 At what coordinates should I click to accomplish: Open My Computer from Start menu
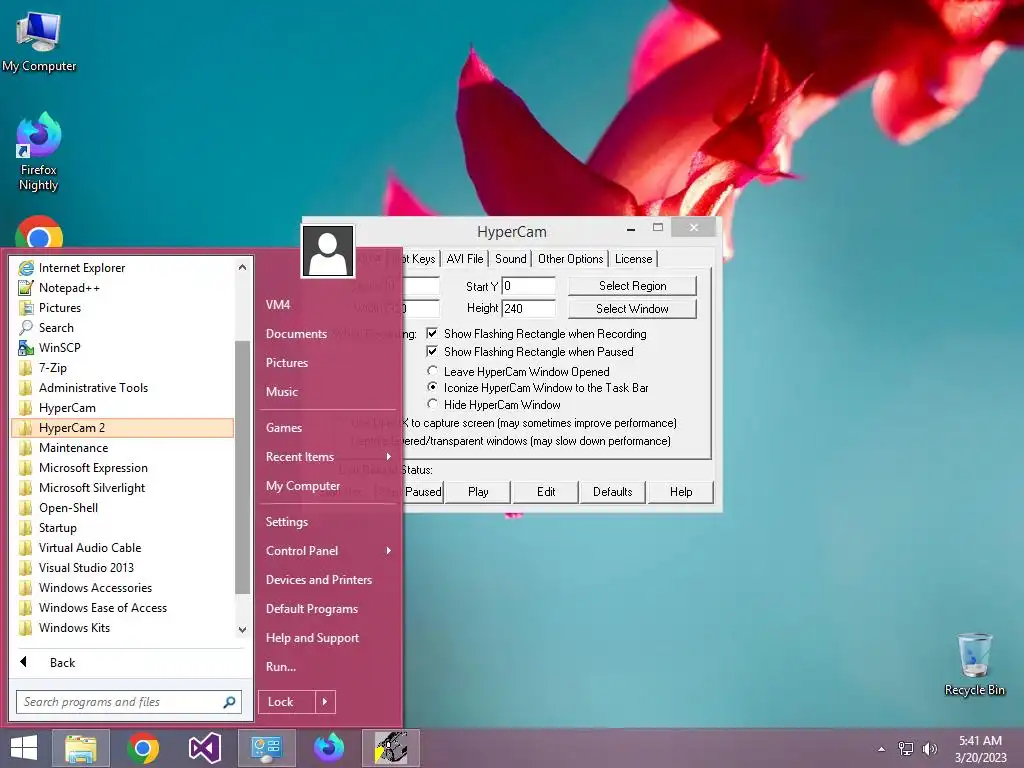(327, 486)
